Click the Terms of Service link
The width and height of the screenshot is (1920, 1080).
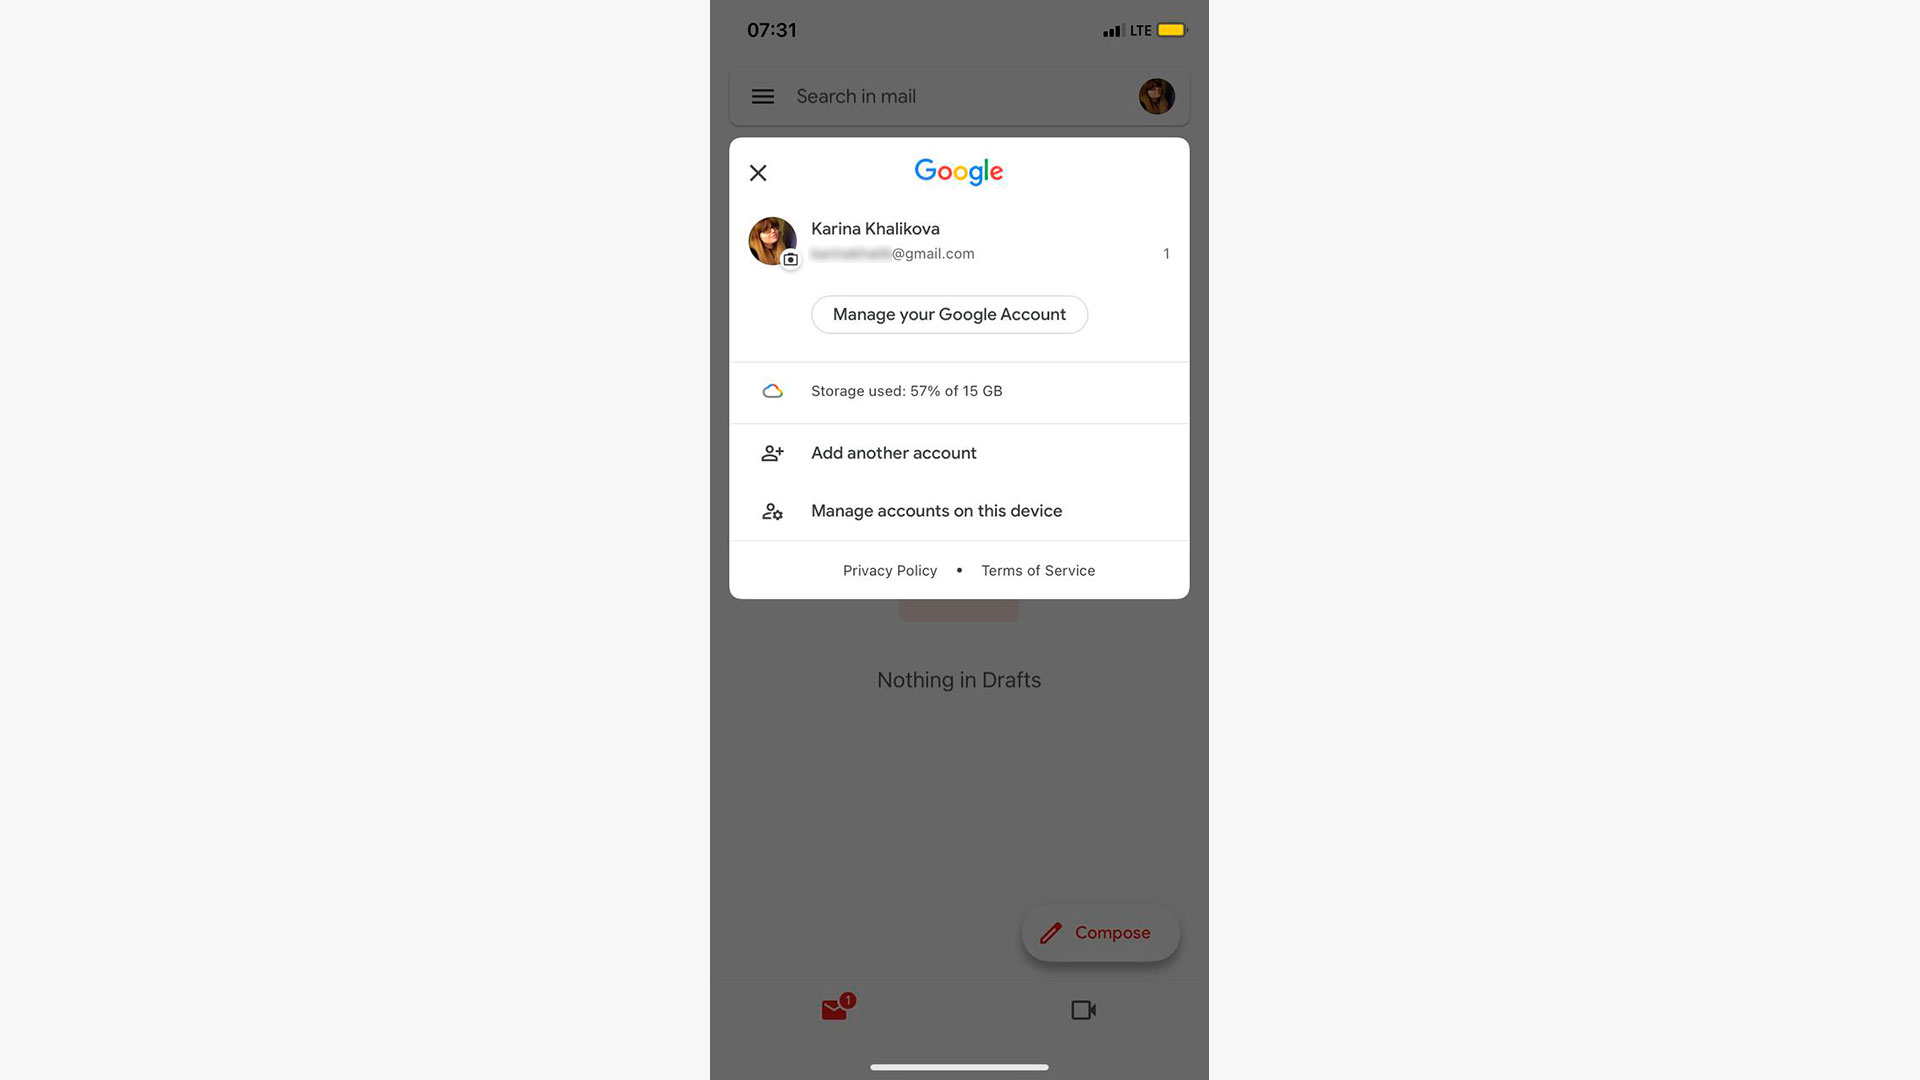point(1038,570)
